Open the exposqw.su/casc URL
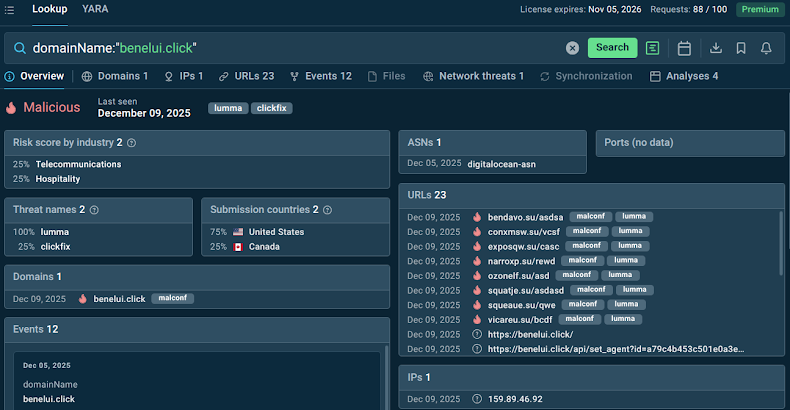Viewport: 790px width, 410px height. [523, 246]
